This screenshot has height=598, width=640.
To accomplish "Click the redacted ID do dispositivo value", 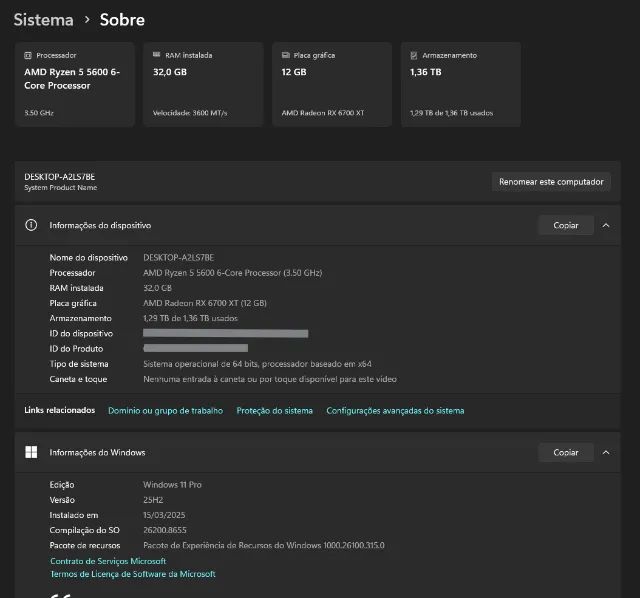I will coord(226,333).
